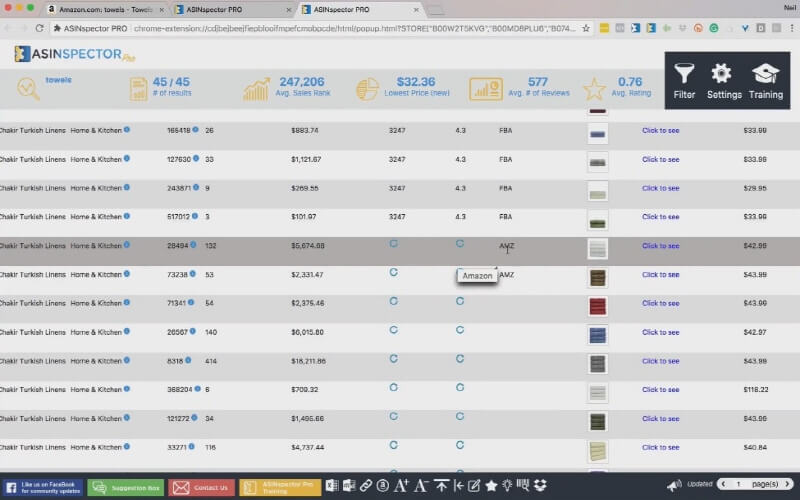Click the browser address bar URL
Screen dimensions: 800x500
pos(355,29)
